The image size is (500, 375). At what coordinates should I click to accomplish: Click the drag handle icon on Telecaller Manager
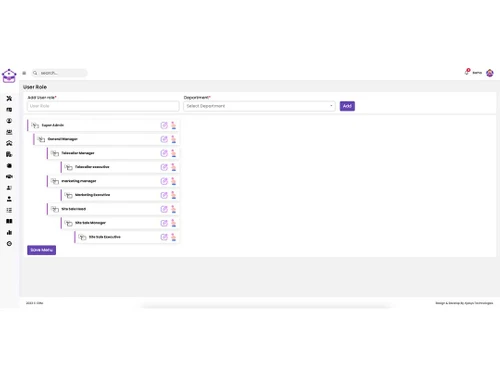click(x=55, y=153)
